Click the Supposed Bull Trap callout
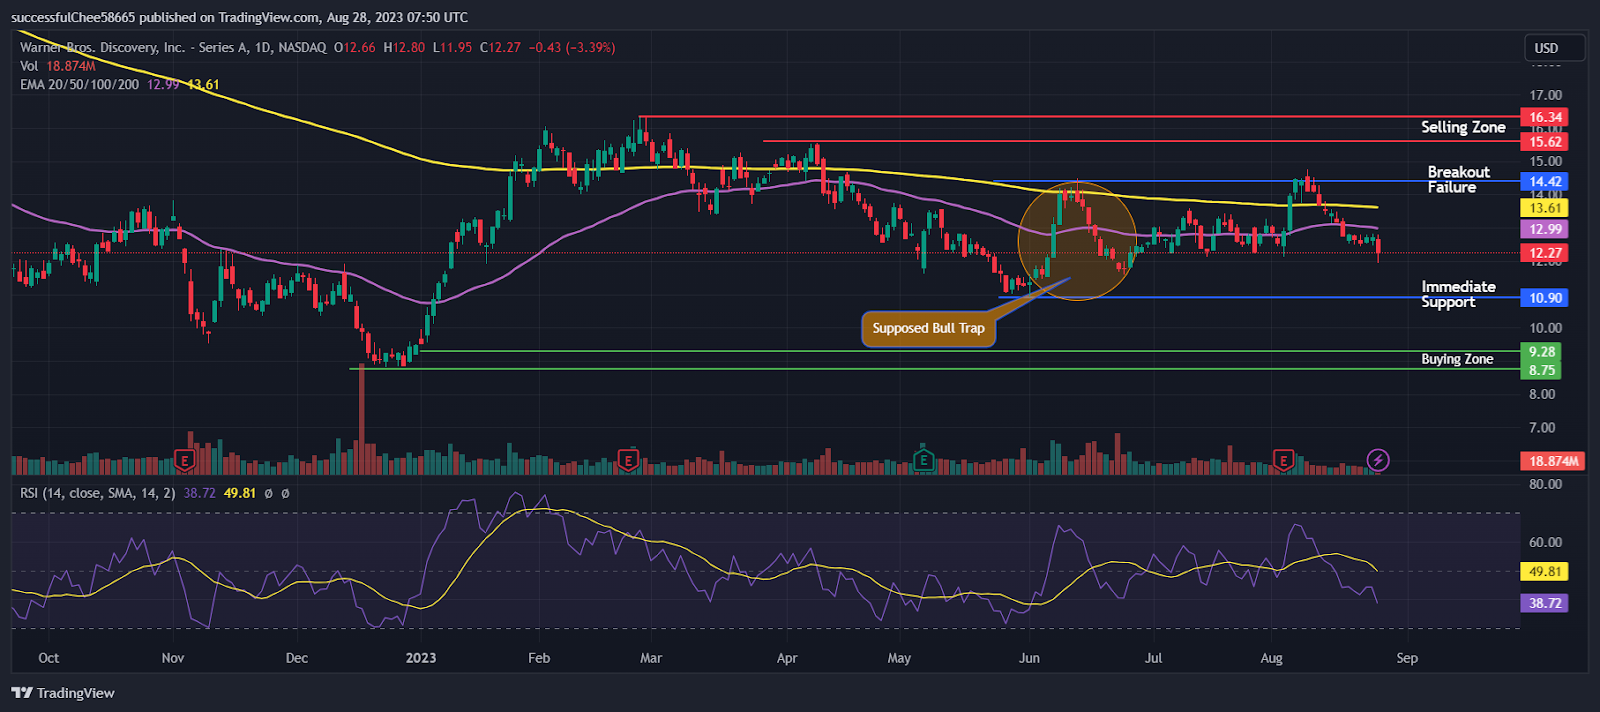1600x712 pixels. tap(928, 328)
